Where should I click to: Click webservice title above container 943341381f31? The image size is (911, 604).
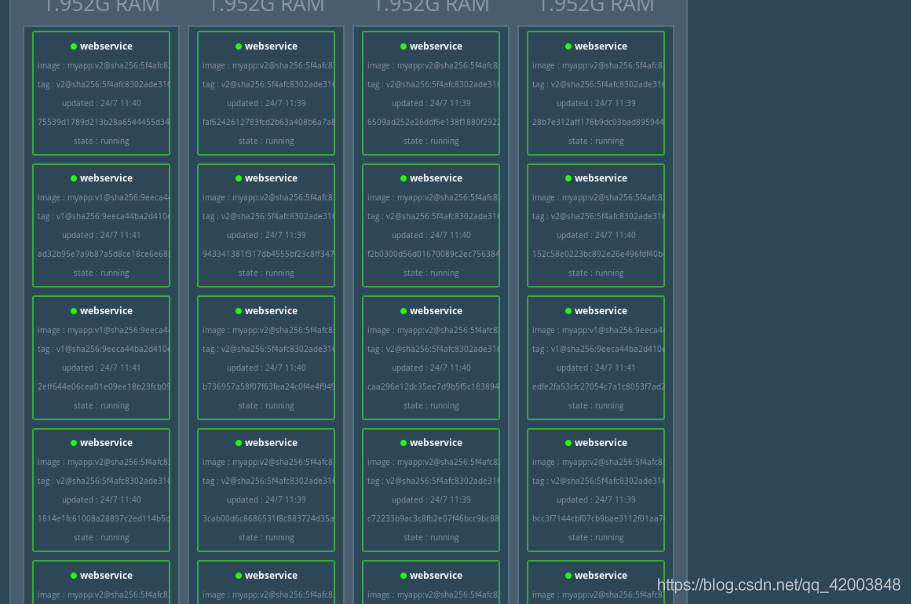271,178
